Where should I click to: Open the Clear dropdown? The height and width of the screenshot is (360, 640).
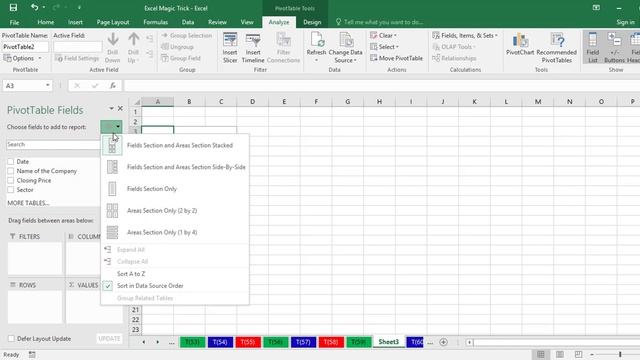coord(383,36)
